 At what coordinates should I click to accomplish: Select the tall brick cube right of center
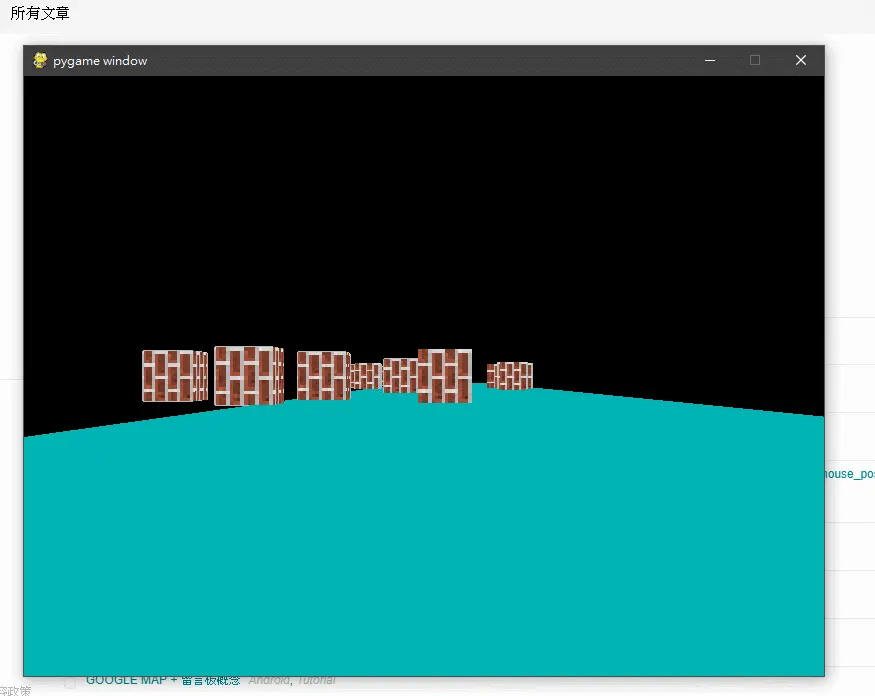(x=445, y=376)
